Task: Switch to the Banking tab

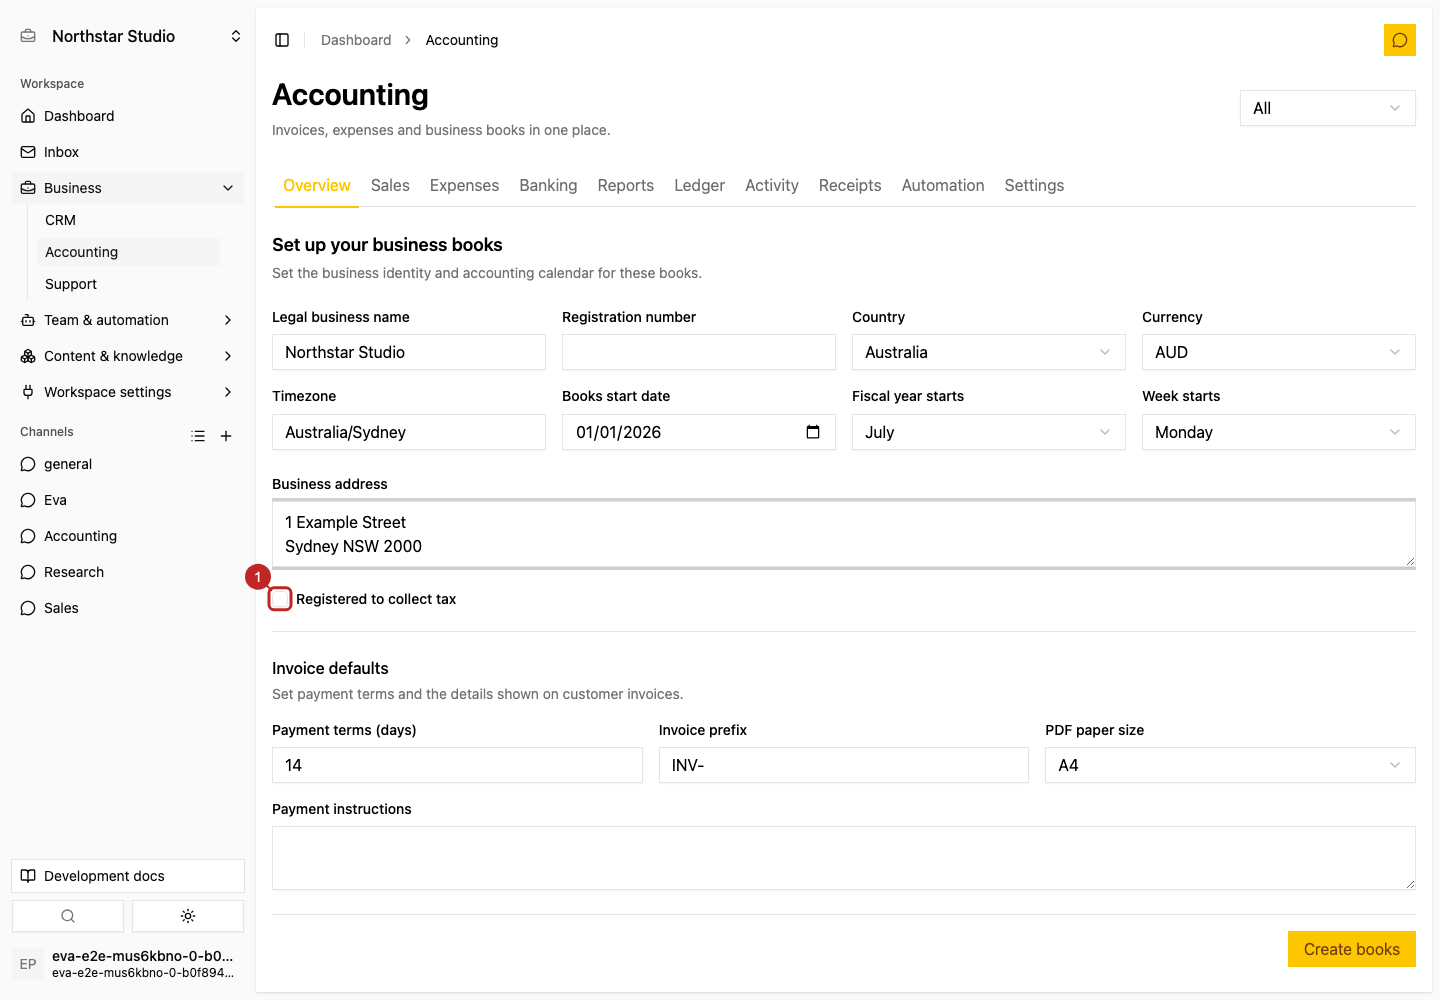Action: click(548, 185)
